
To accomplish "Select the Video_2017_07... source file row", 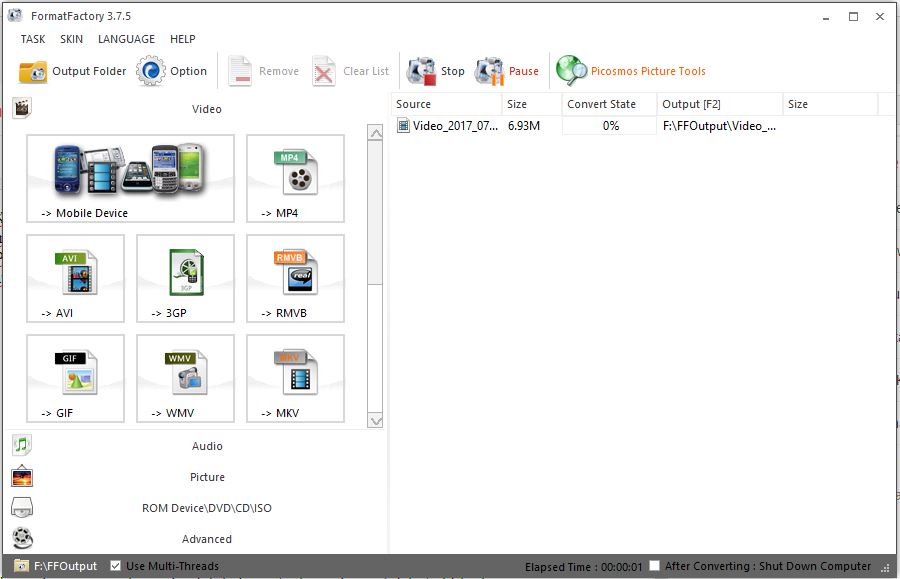I will (x=448, y=126).
